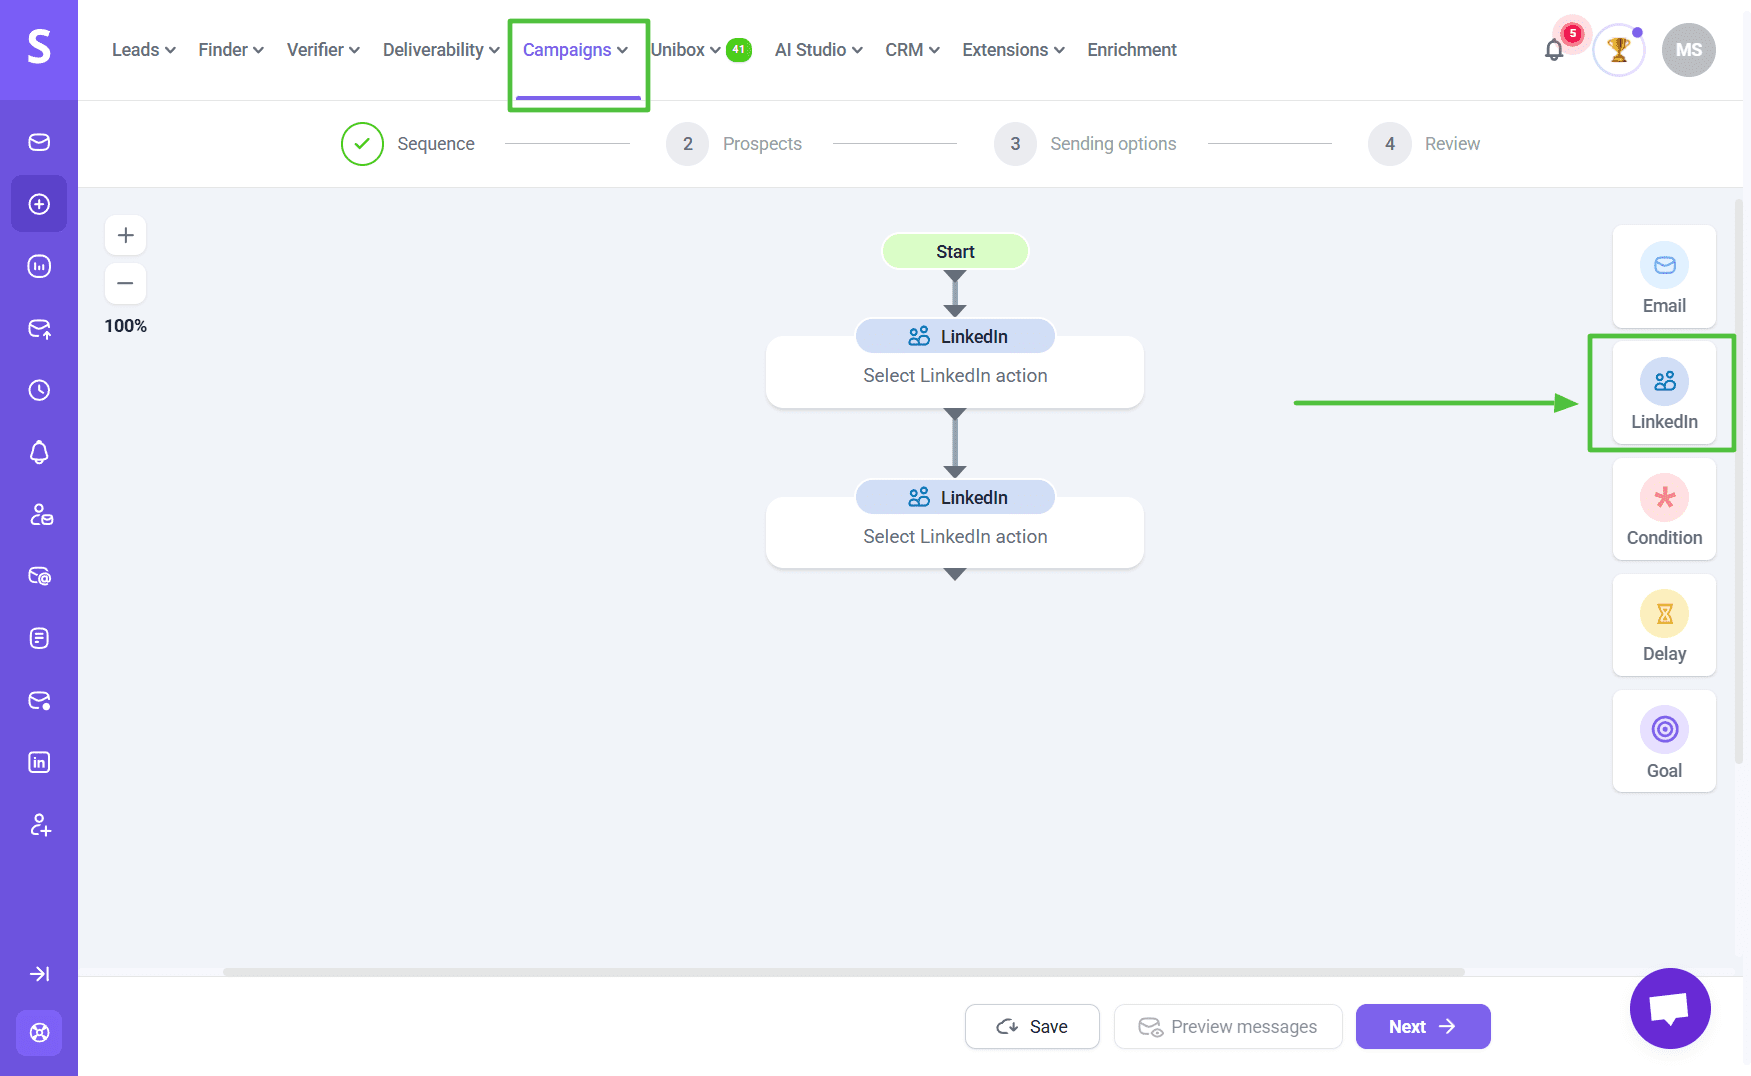This screenshot has height=1076, width=1751.
Task: Add an Email step from the side panel
Action: [x=1664, y=278]
